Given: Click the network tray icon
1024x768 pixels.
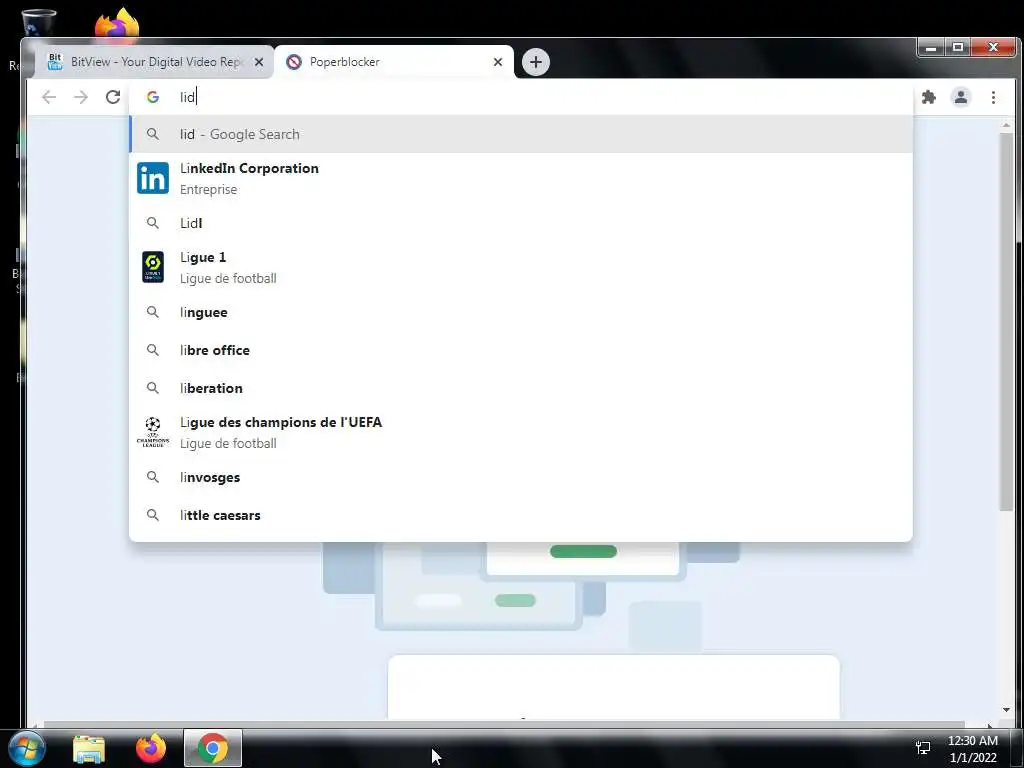Looking at the screenshot, I should [923, 748].
